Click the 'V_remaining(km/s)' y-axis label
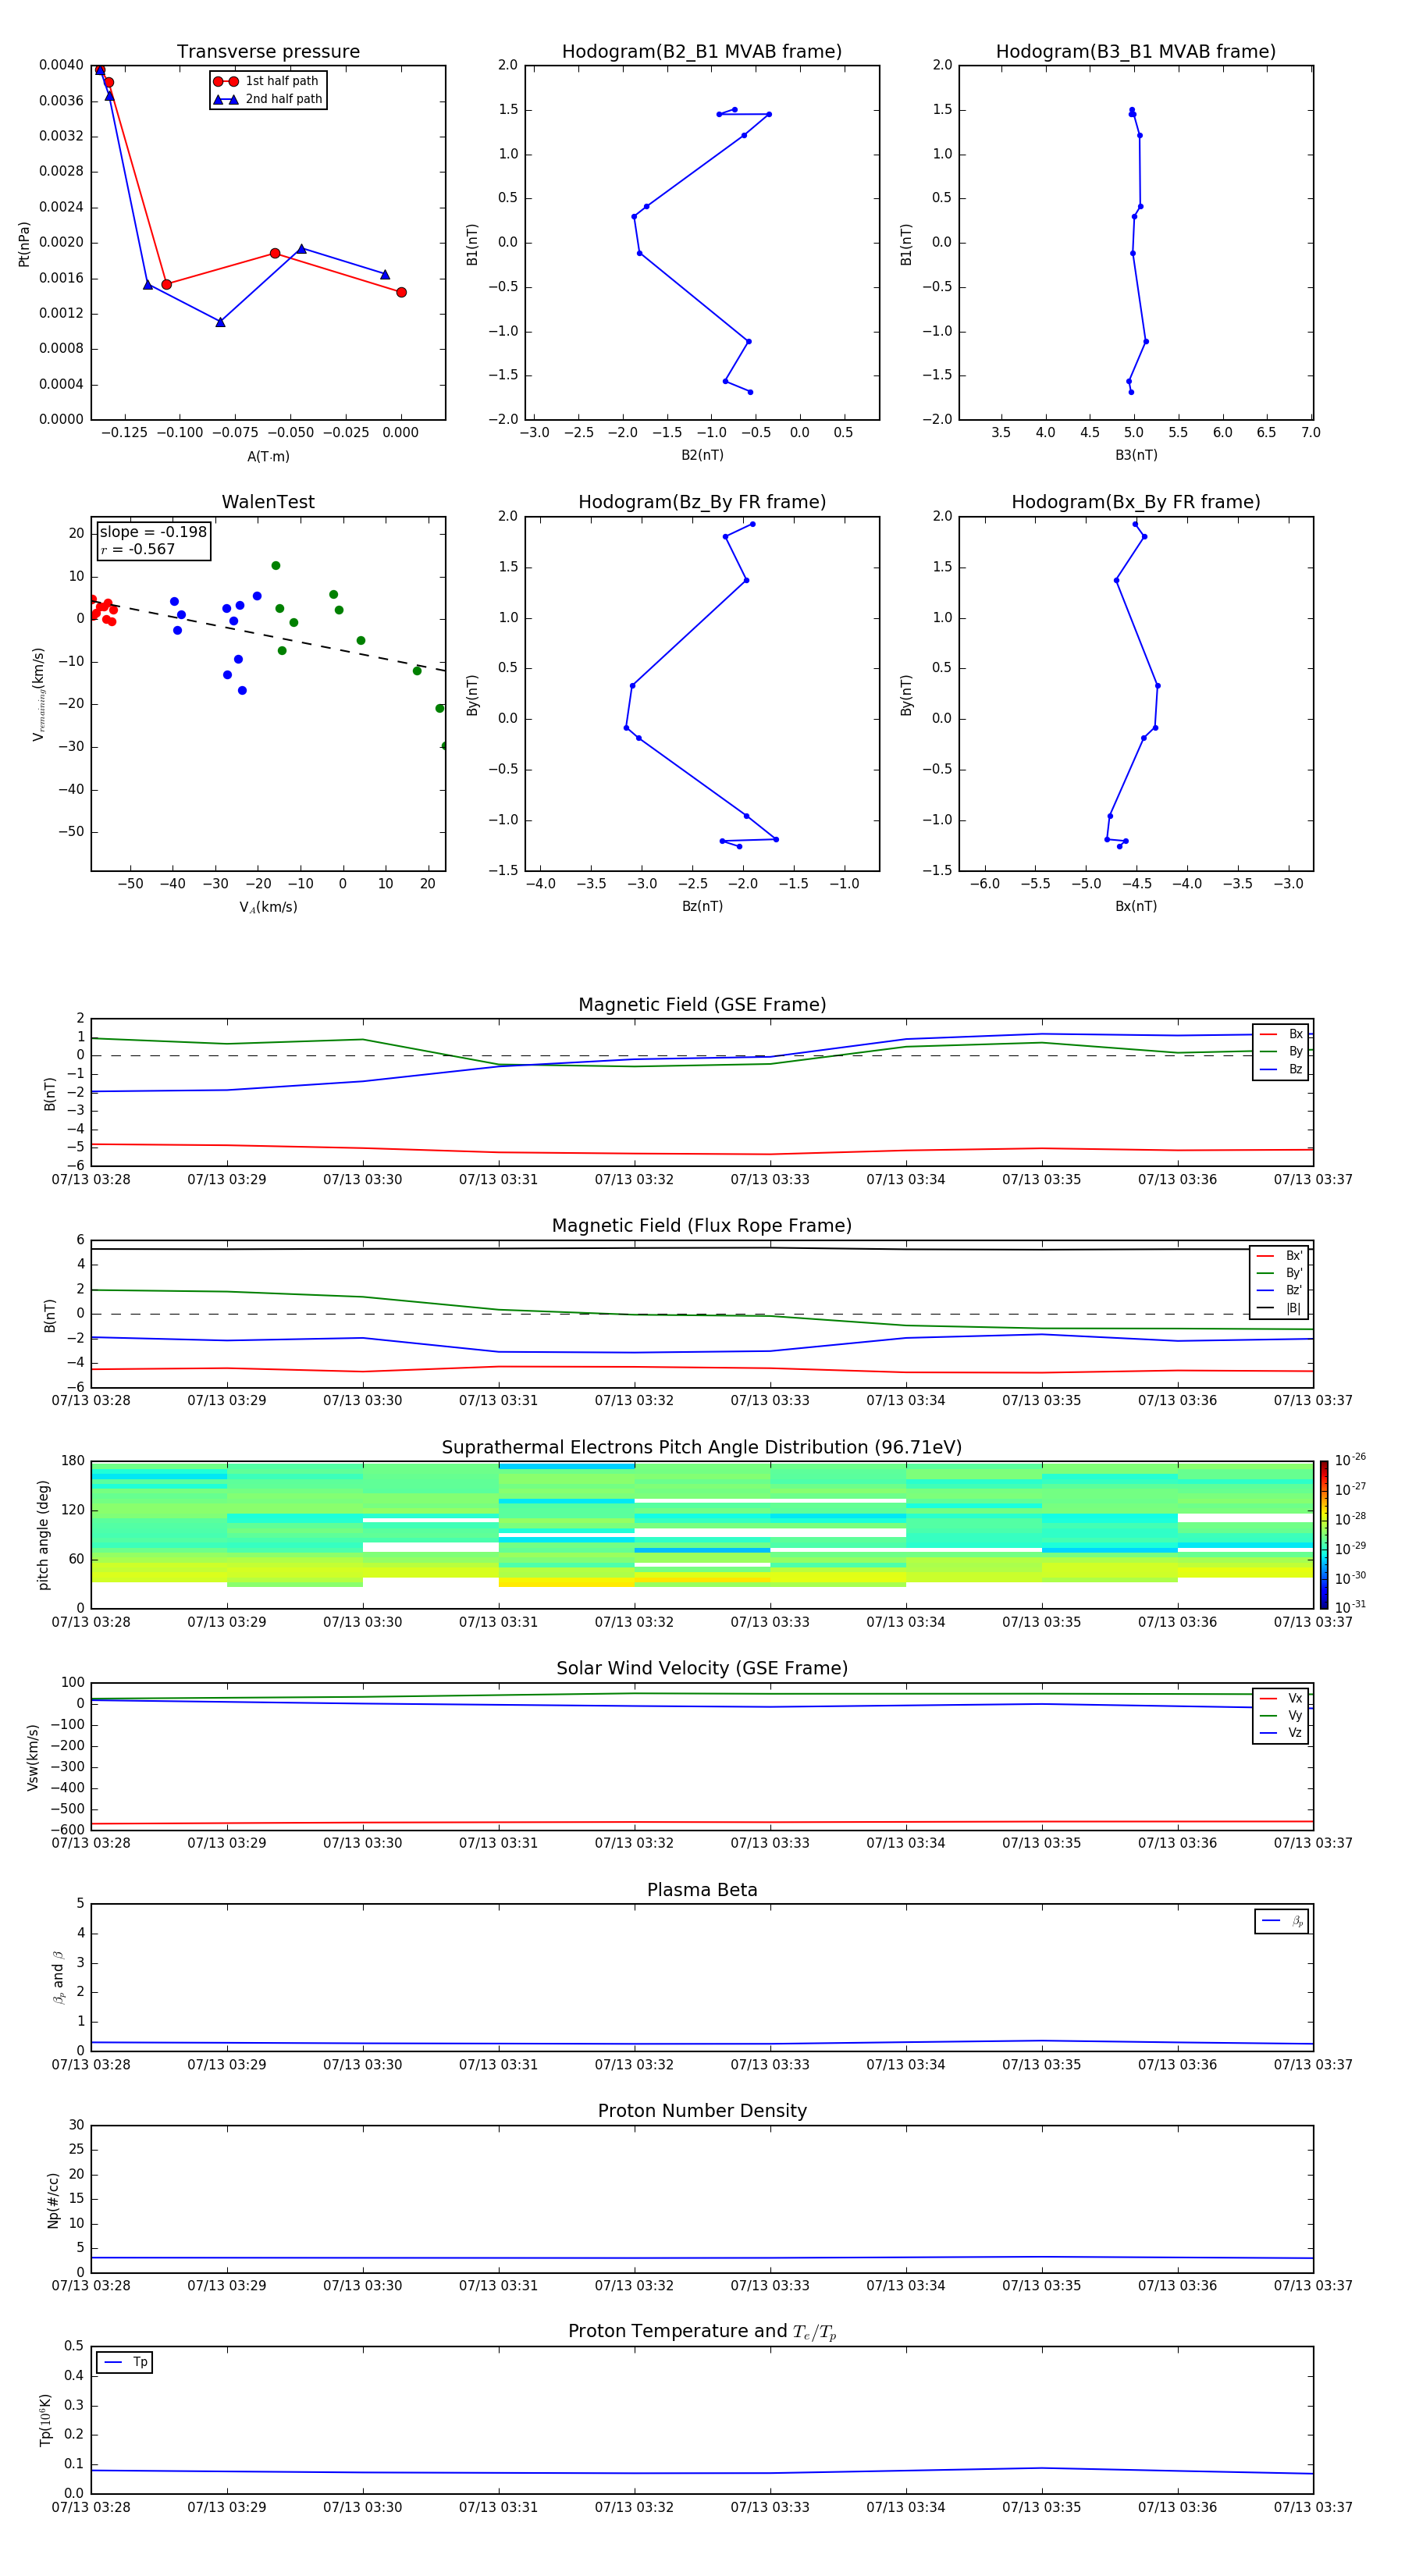This screenshot has width=1405, height=2576. 39,694
